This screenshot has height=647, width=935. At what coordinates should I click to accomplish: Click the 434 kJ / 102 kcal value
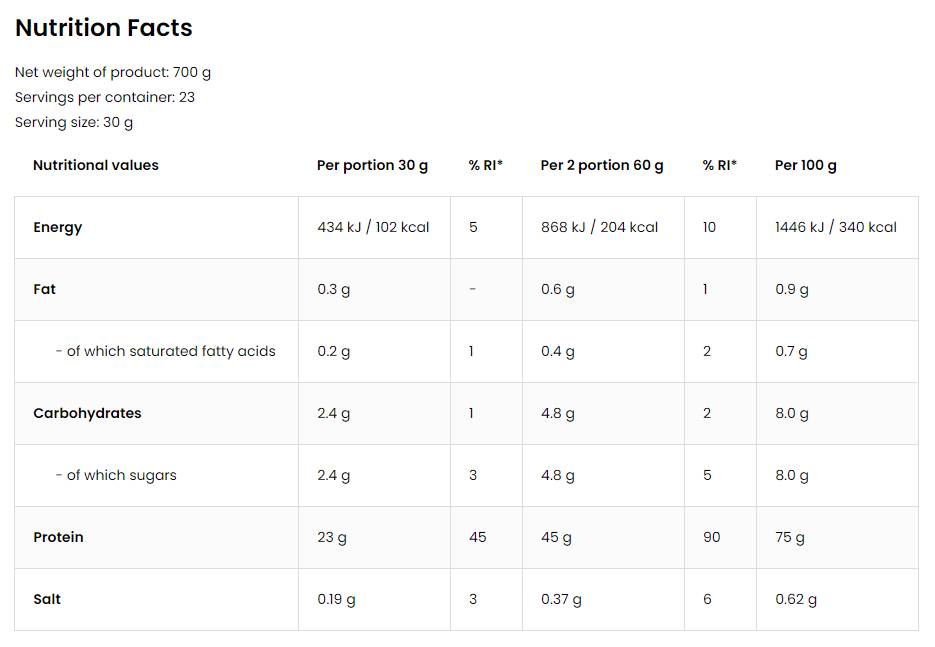[x=373, y=227]
